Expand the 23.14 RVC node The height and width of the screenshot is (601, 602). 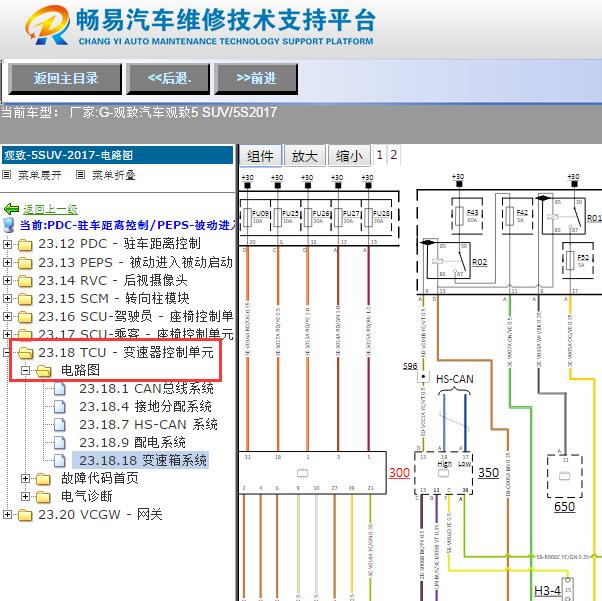7,281
